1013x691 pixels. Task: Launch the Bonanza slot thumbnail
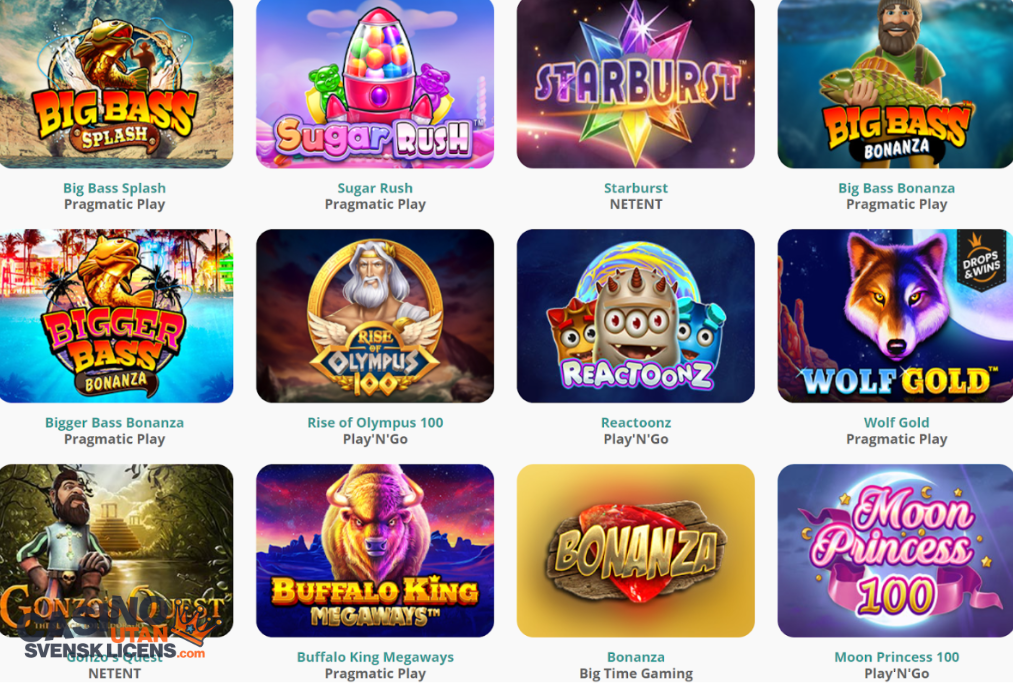(x=636, y=551)
